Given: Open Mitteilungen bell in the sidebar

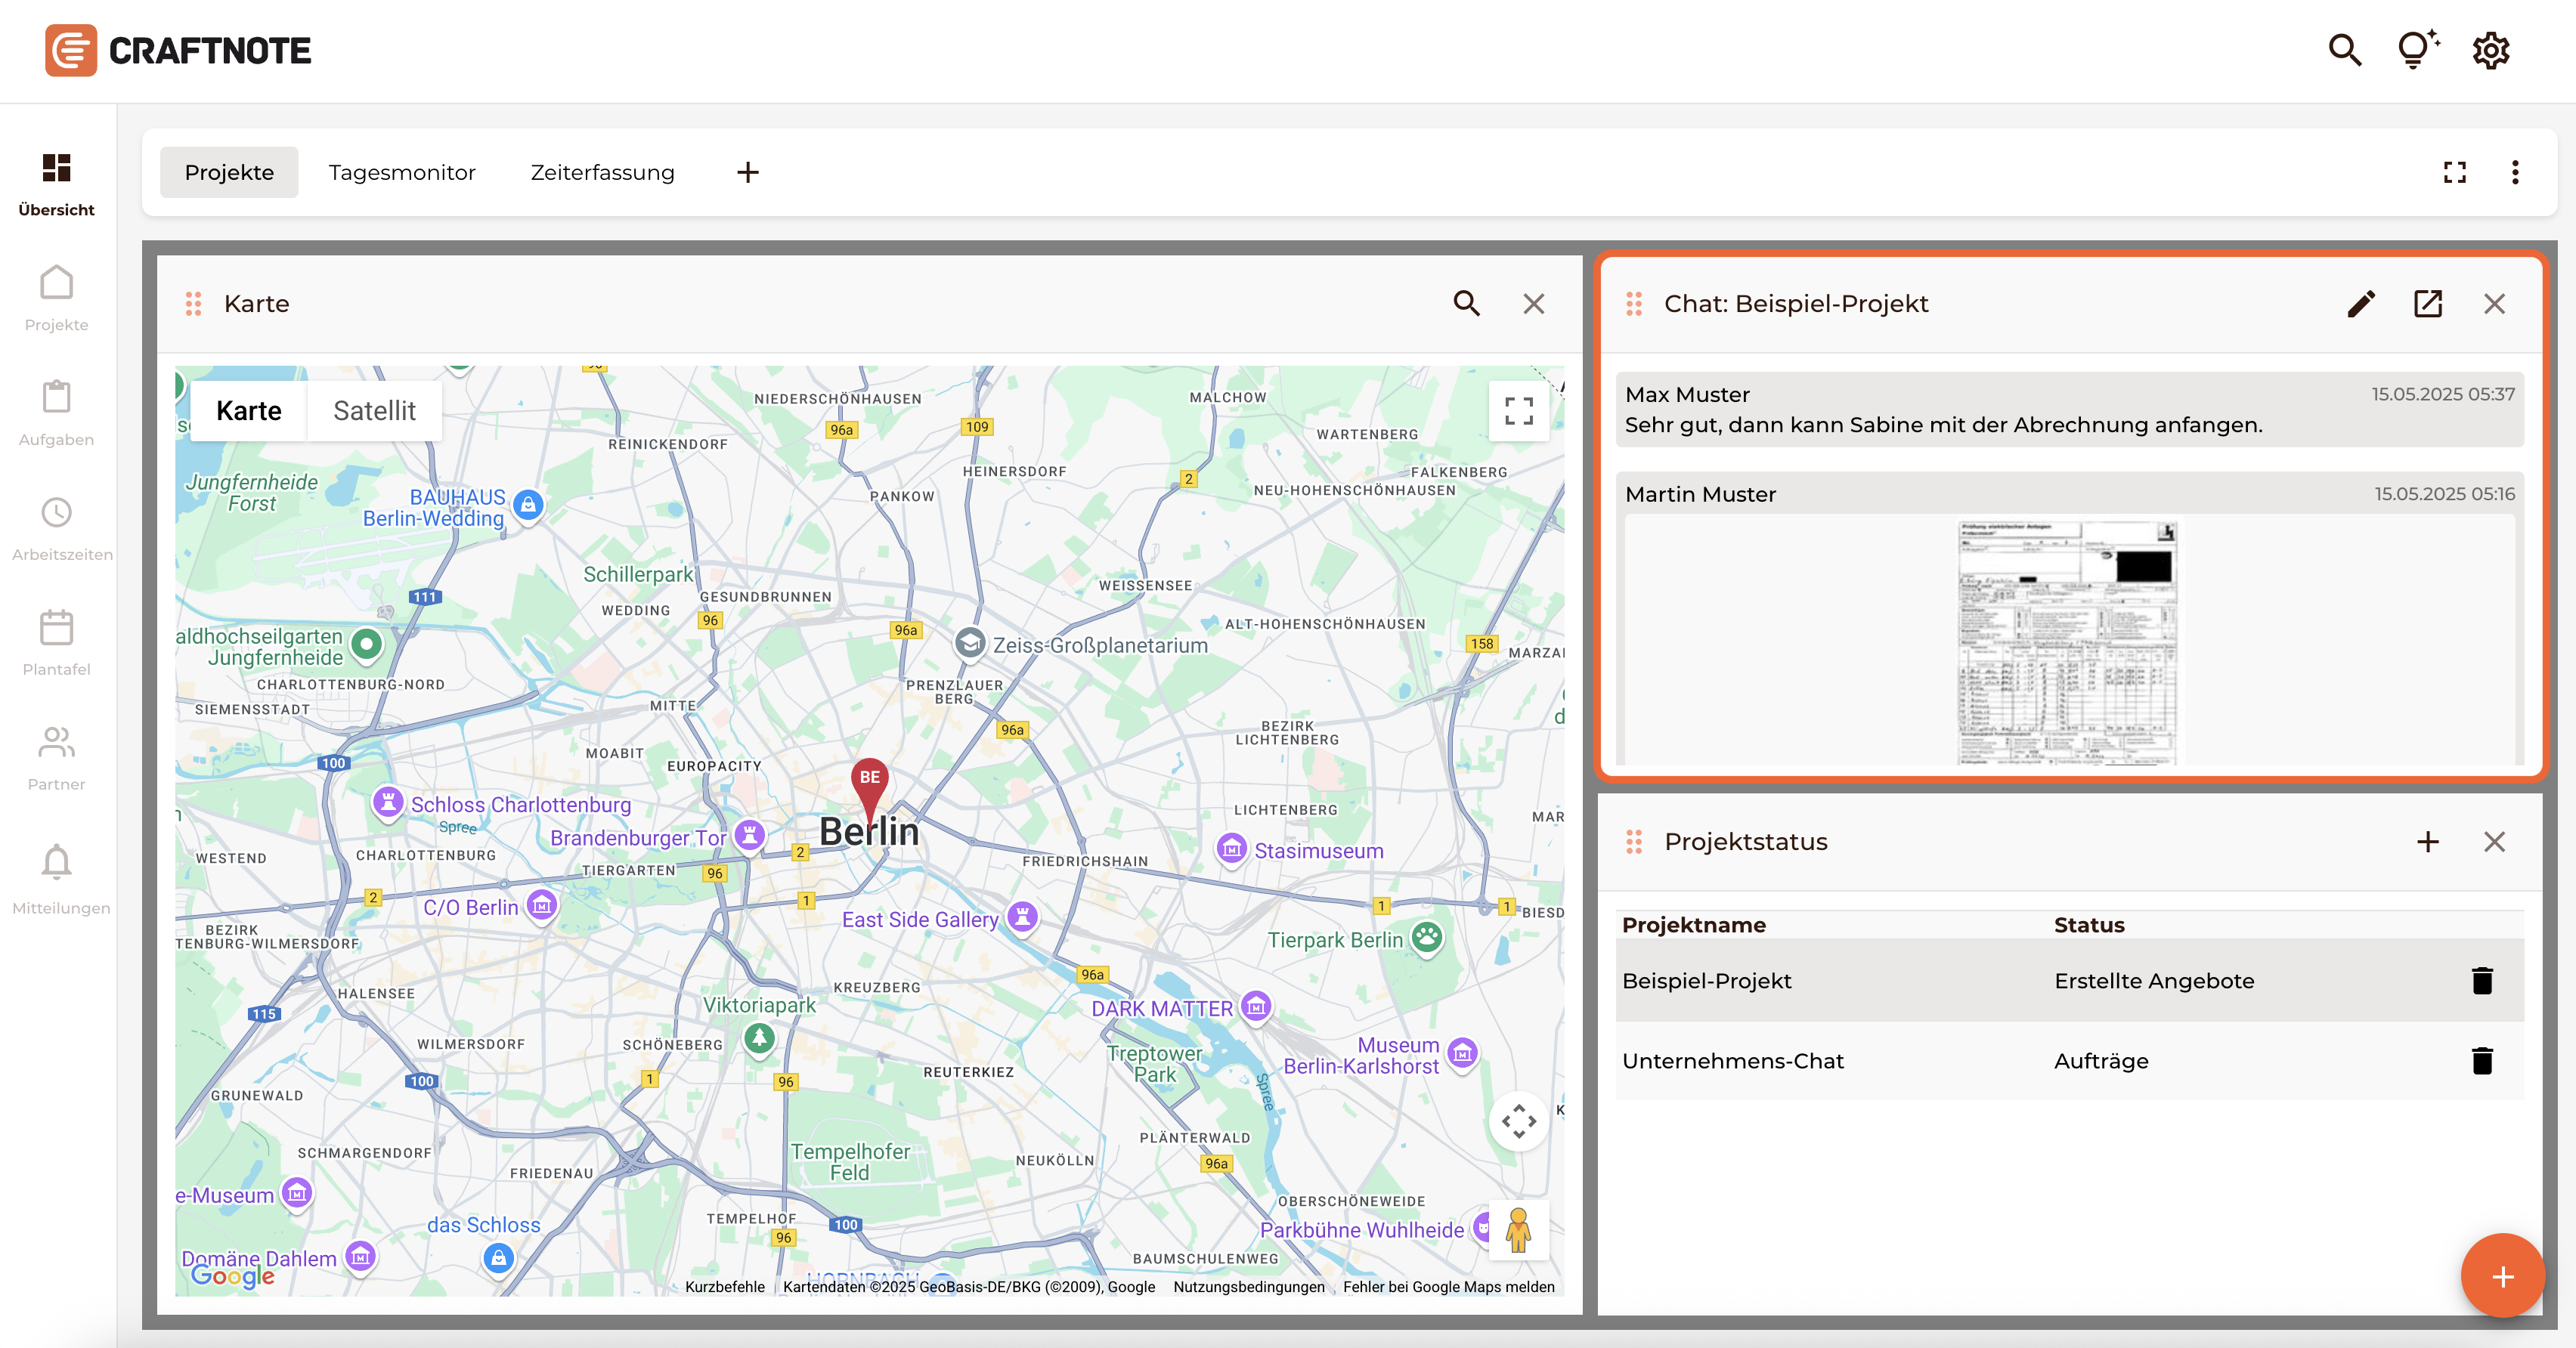Looking at the screenshot, I should pos(60,880).
